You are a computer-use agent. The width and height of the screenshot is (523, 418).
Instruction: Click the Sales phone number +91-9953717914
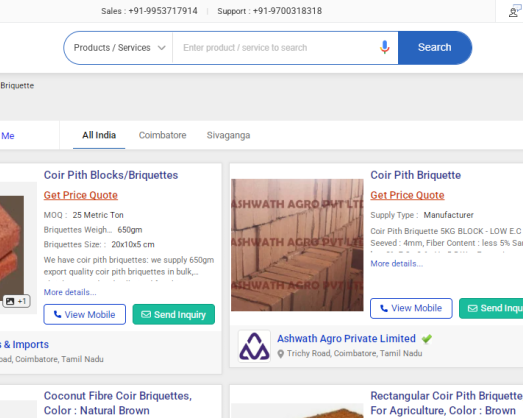click(163, 11)
